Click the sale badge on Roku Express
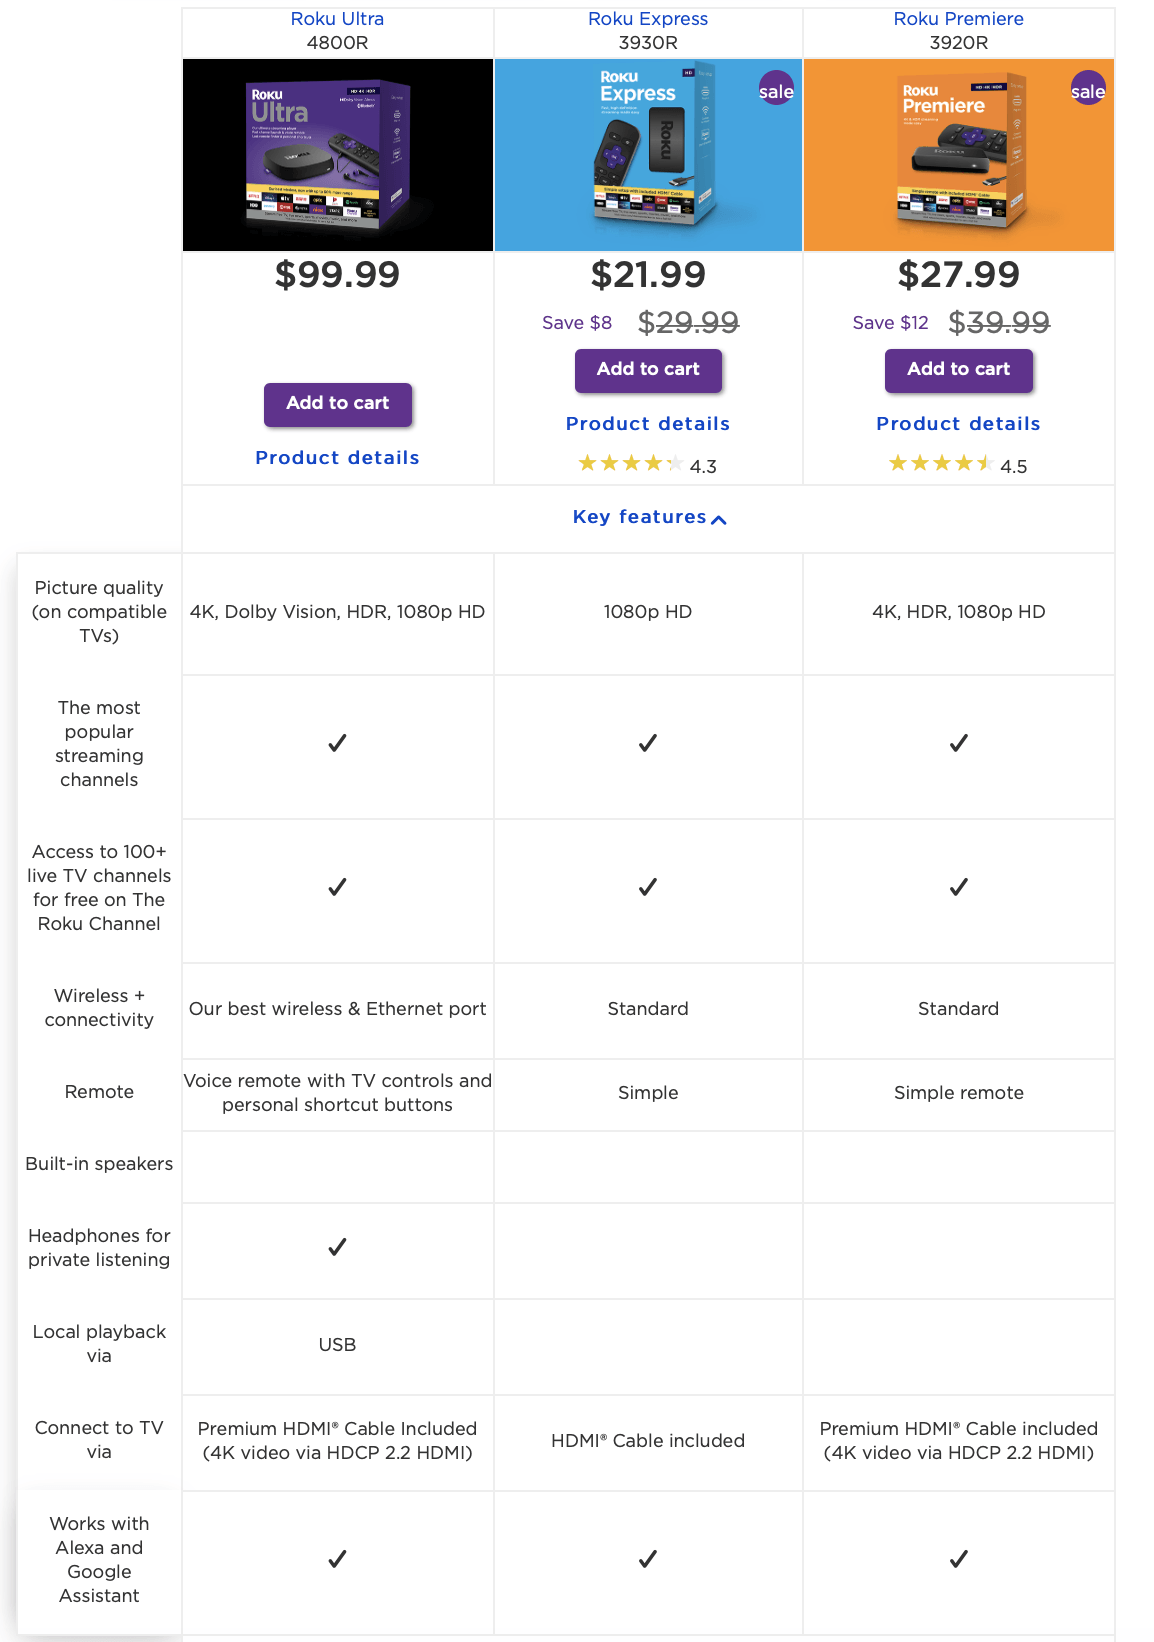Viewport: 1154px width, 1642px height. coord(775,90)
